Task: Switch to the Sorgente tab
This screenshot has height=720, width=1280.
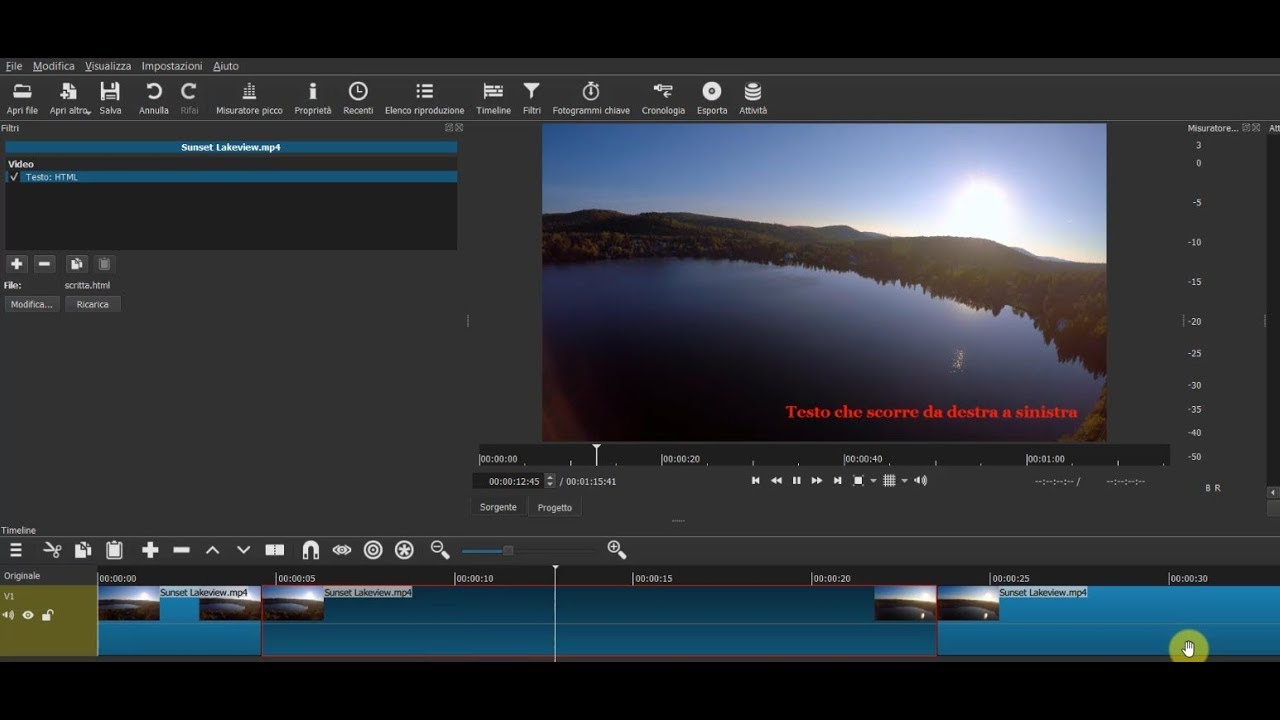Action: (498, 507)
